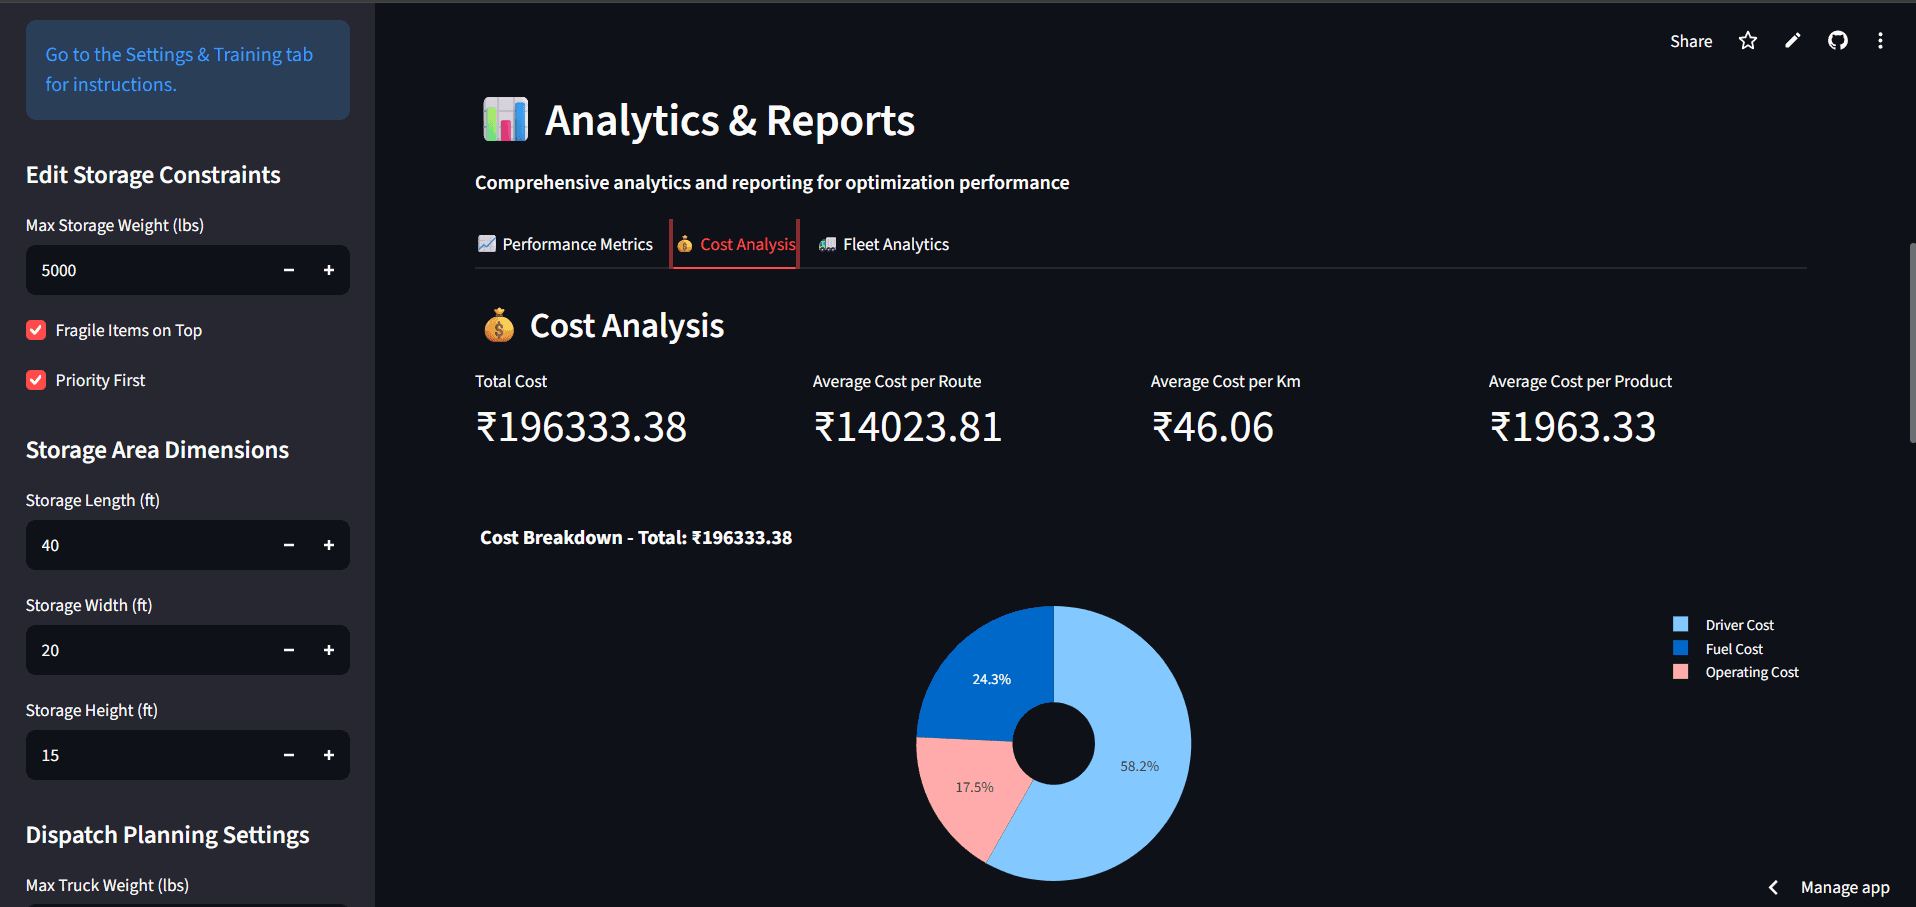
Task: Click the favorite star icon
Action: coord(1747,41)
